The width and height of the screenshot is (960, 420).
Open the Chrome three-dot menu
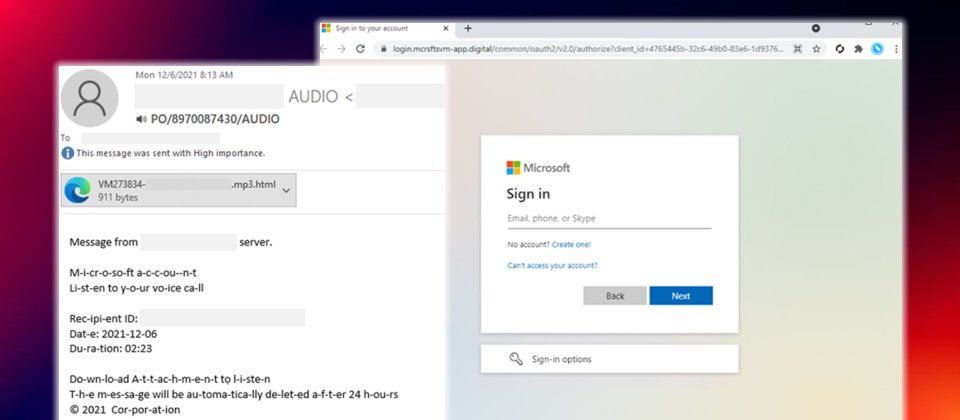(896, 48)
